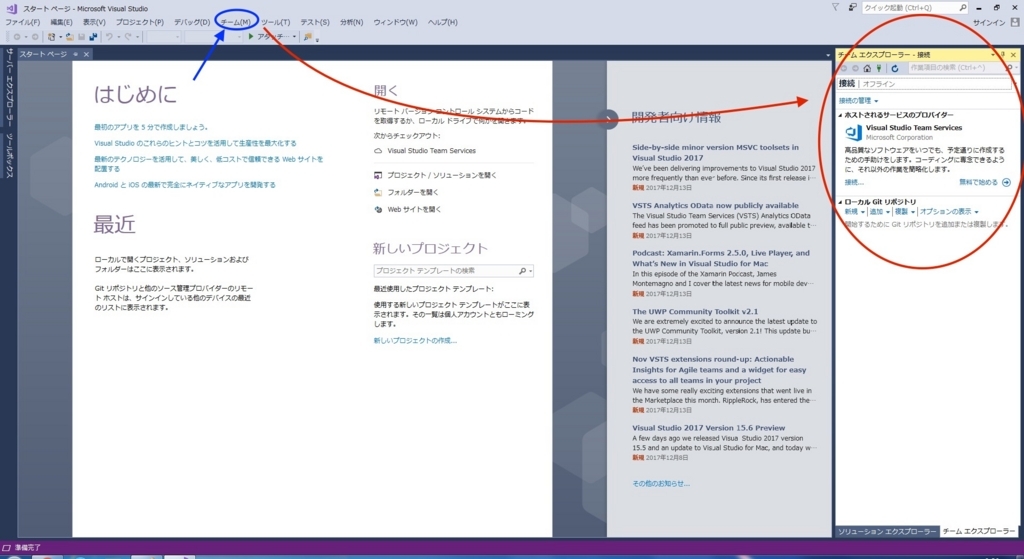Image resolution: width=1024 pixels, height=559 pixels.
Task: Open the 表示(V) menu
Action: tap(94, 22)
